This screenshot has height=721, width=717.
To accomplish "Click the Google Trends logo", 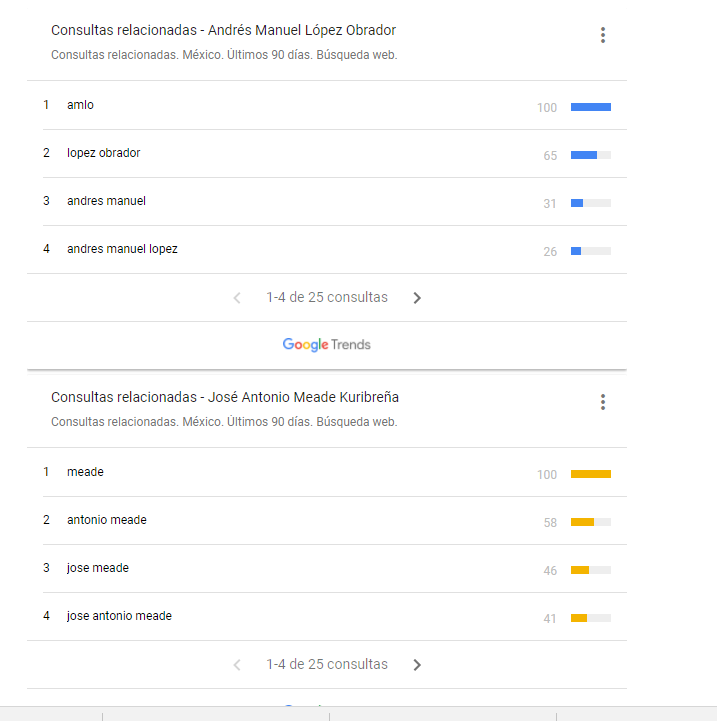I will [326, 345].
